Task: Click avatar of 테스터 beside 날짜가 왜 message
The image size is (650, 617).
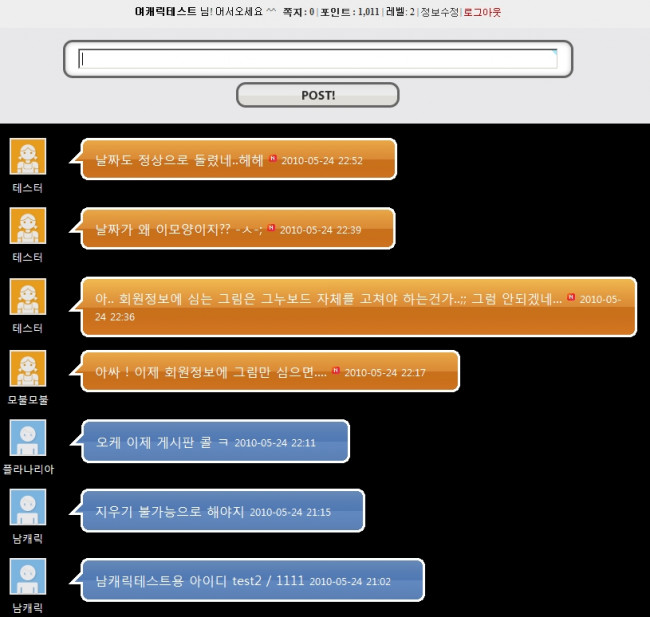Action: 28,226
